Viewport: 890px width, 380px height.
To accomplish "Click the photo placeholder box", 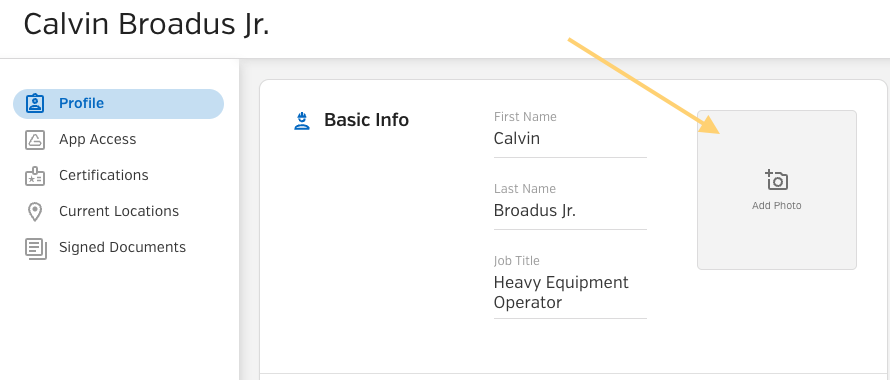I will (776, 190).
